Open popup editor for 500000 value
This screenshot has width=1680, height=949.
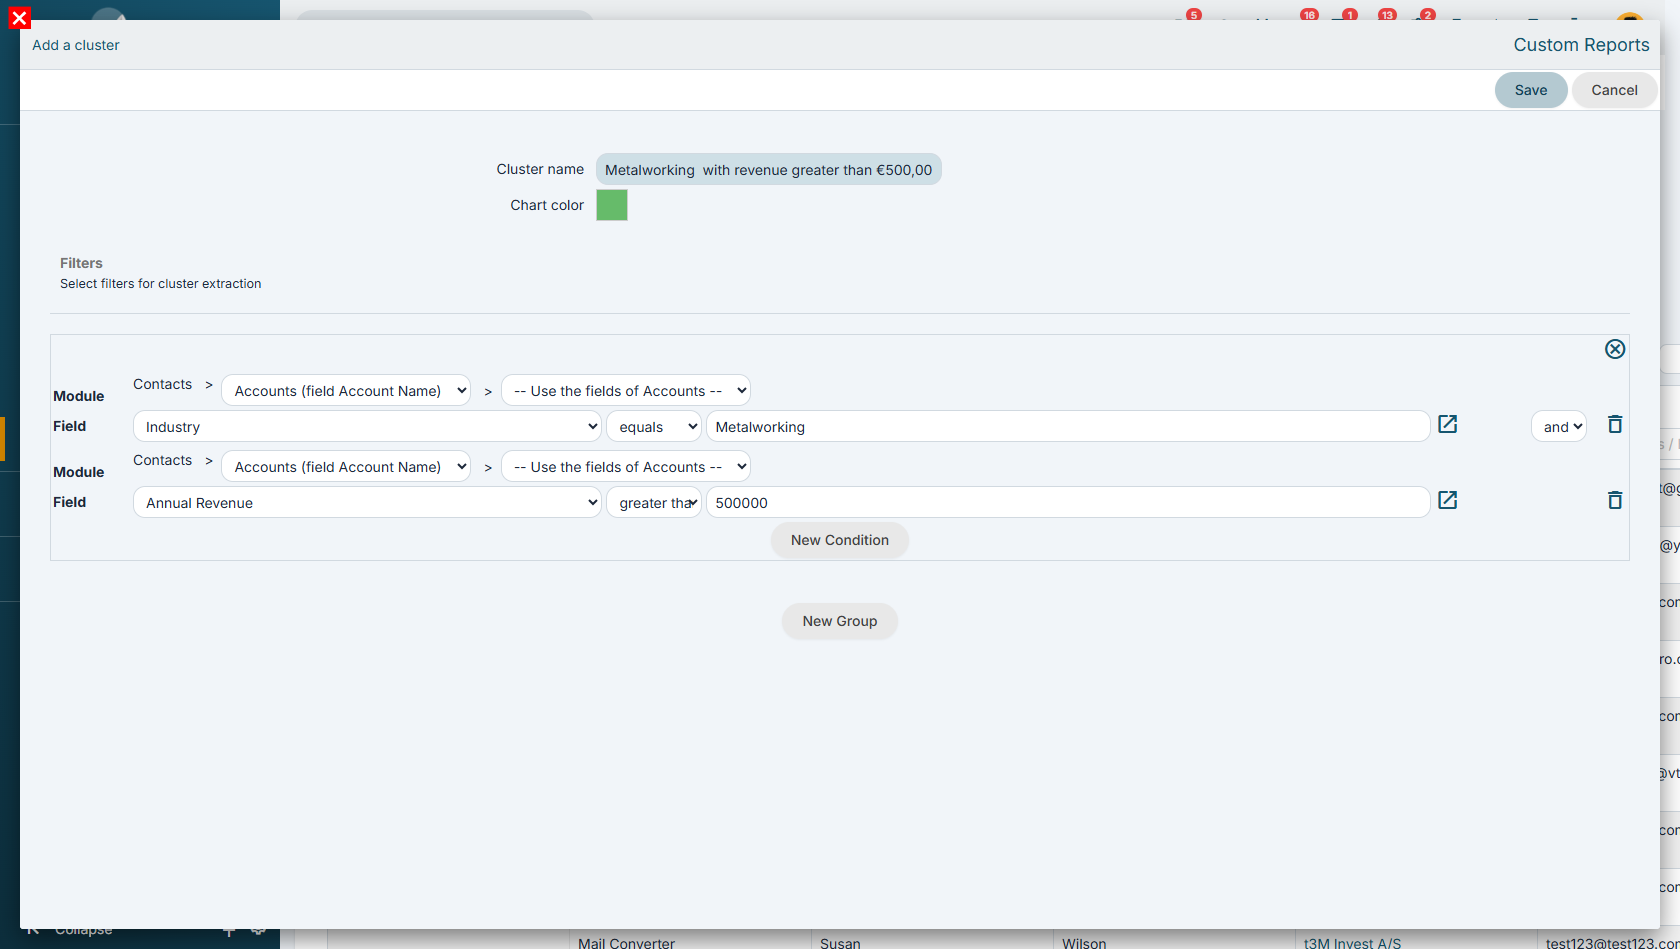coord(1448,501)
